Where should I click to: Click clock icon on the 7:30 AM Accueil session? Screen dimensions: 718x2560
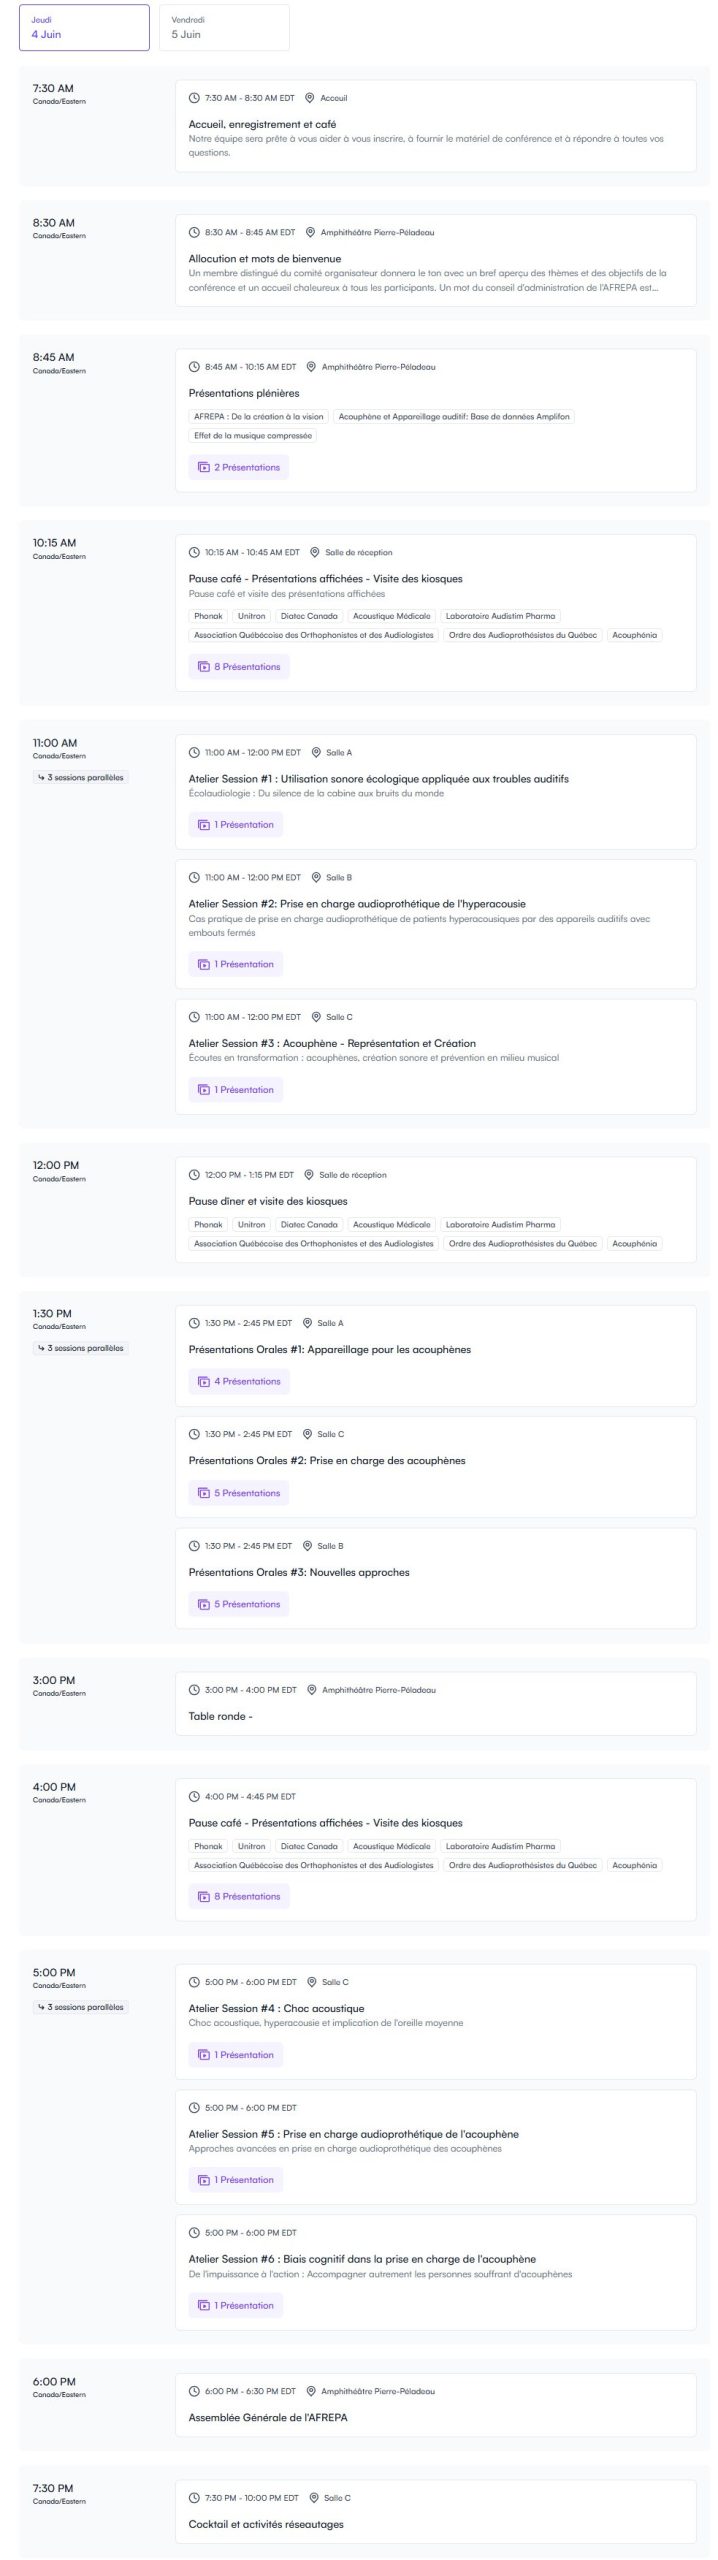[x=194, y=98]
